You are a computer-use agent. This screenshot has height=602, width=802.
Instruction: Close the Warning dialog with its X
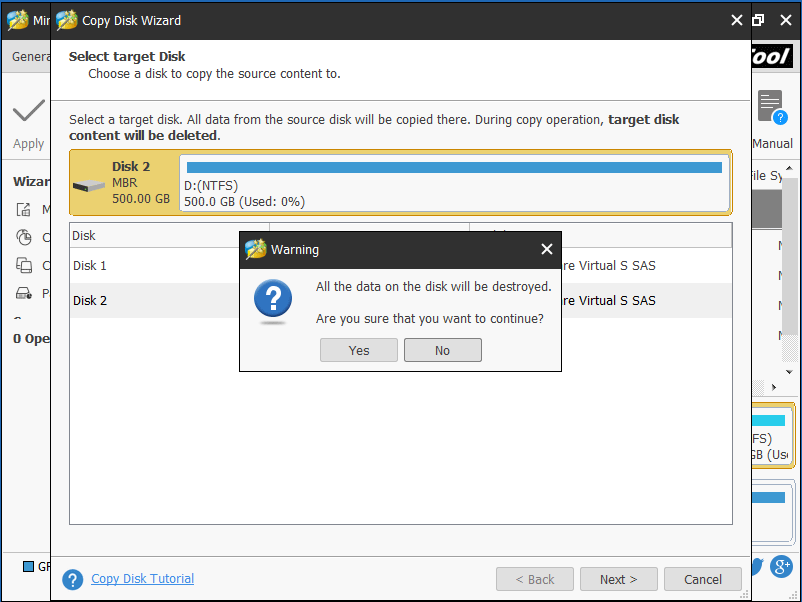[547, 249]
